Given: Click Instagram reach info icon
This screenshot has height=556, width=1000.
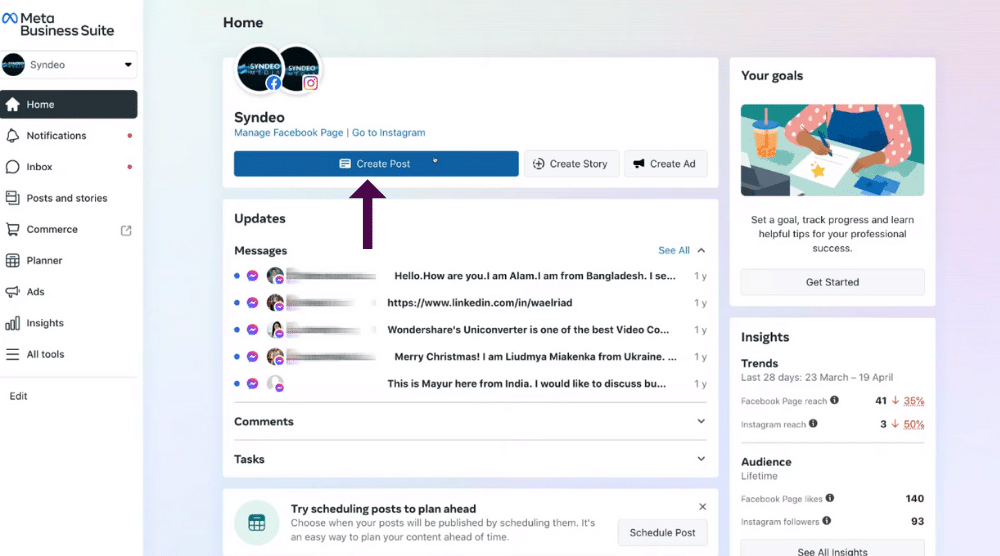Looking at the screenshot, I should point(813,423).
